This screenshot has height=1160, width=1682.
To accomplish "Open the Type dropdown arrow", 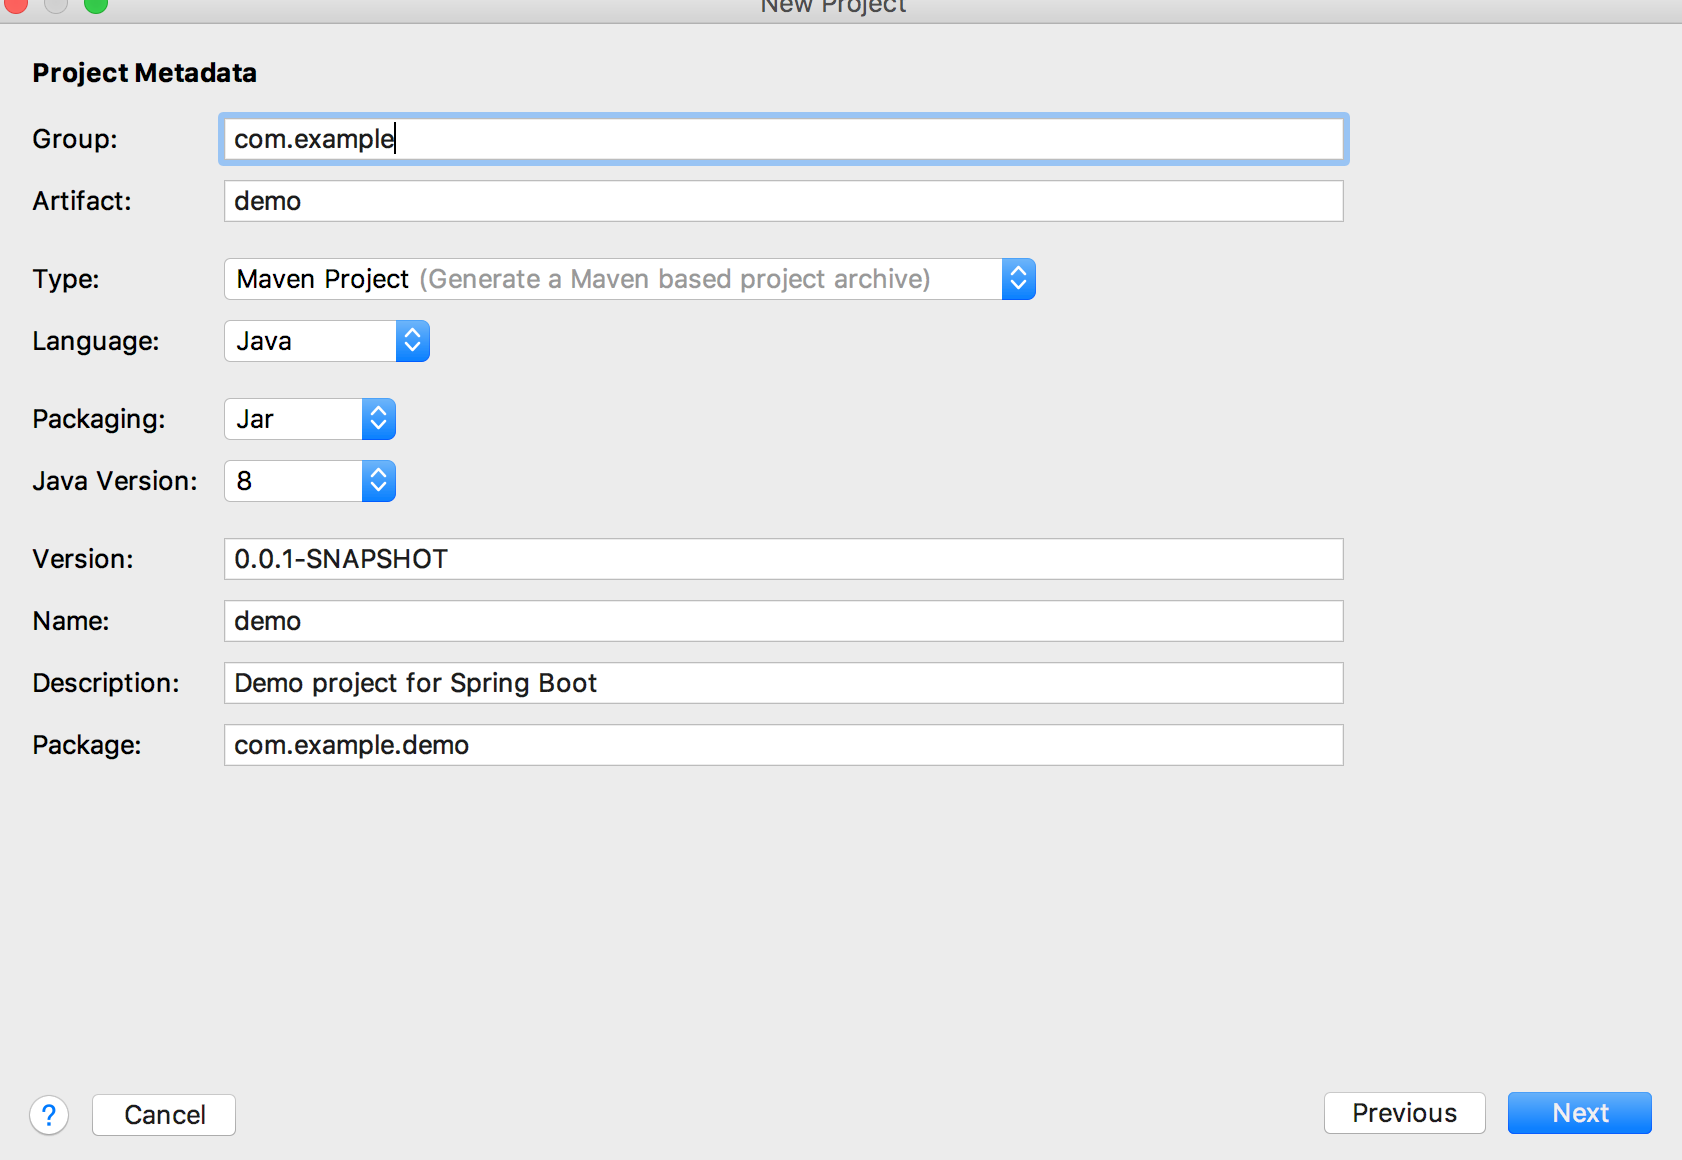I will tap(1018, 279).
